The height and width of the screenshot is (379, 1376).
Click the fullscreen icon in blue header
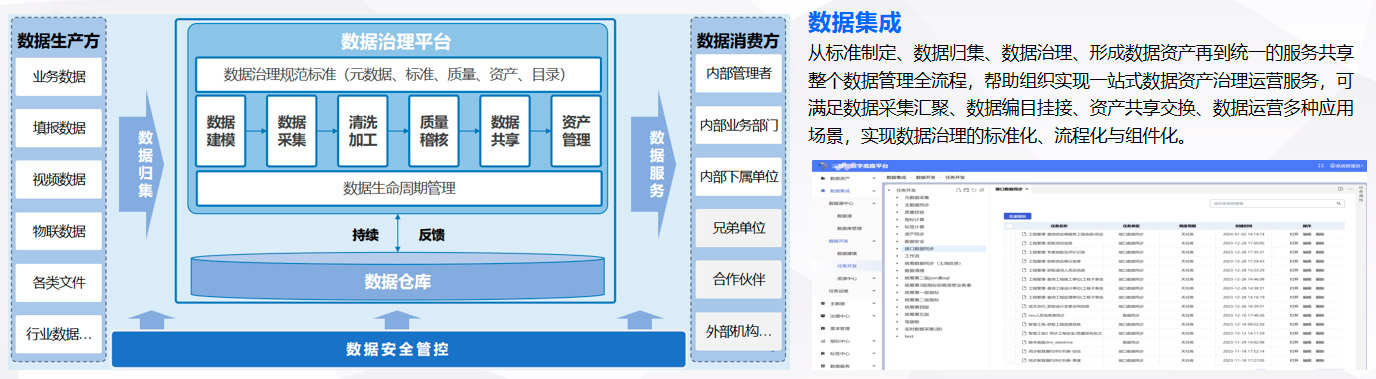(1320, 166)
